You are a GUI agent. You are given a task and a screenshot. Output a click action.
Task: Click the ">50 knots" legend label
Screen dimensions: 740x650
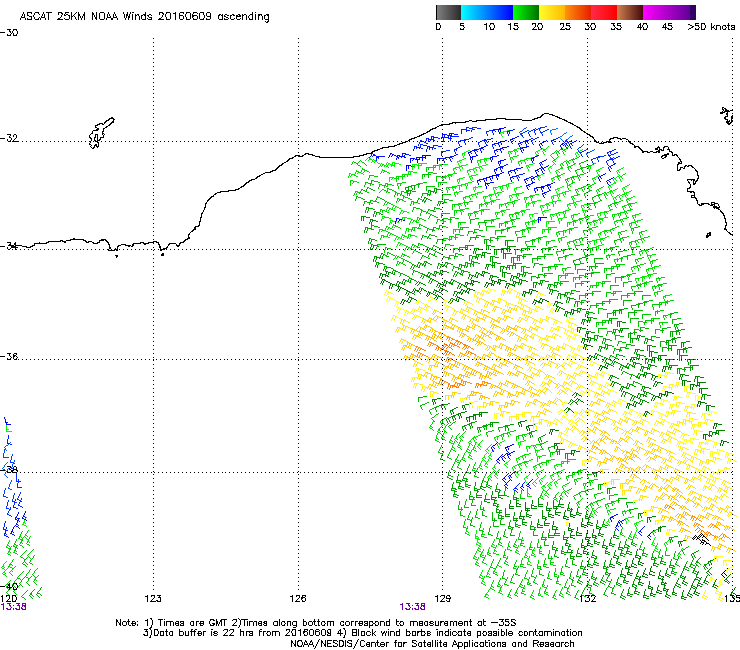(x=711, y=27)
